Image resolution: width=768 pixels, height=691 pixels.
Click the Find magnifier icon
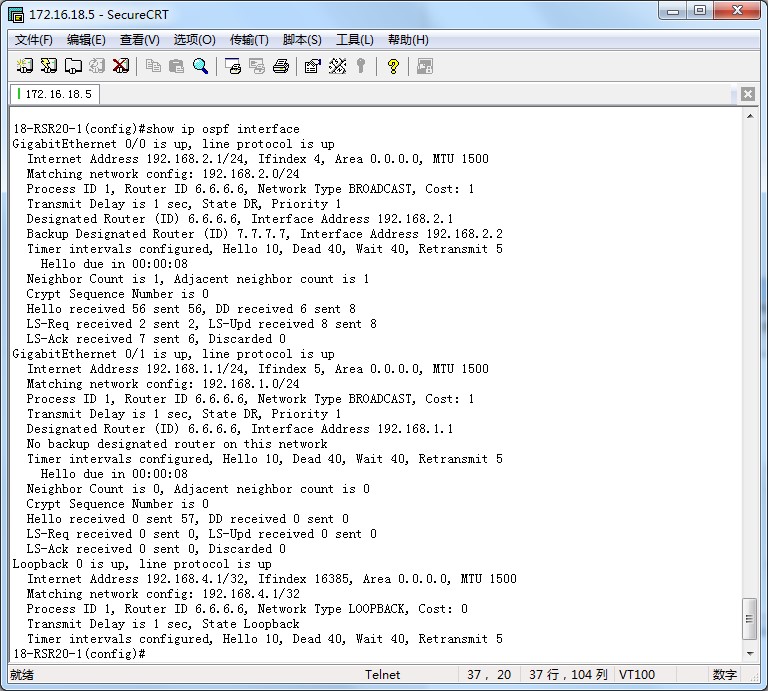[x=201, y=66]
